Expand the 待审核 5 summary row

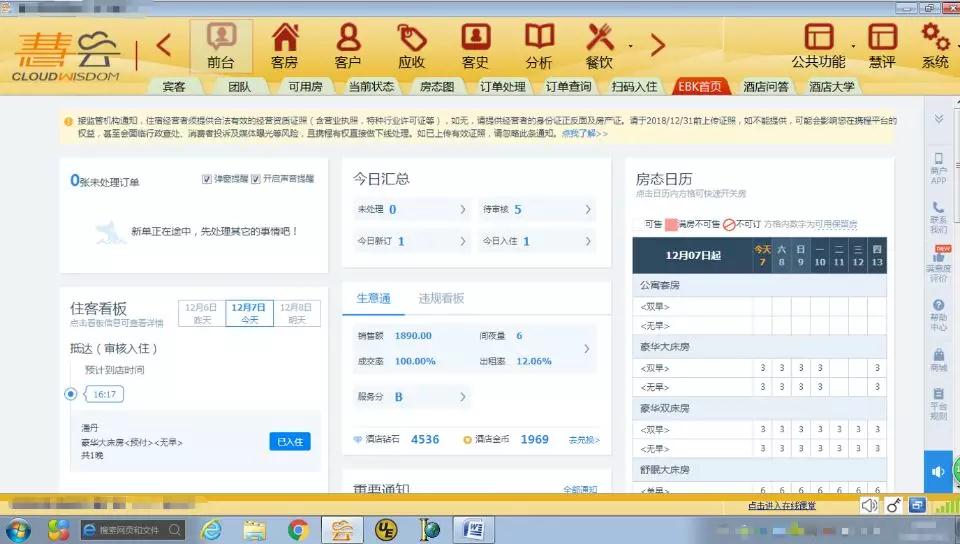[538, 209]
